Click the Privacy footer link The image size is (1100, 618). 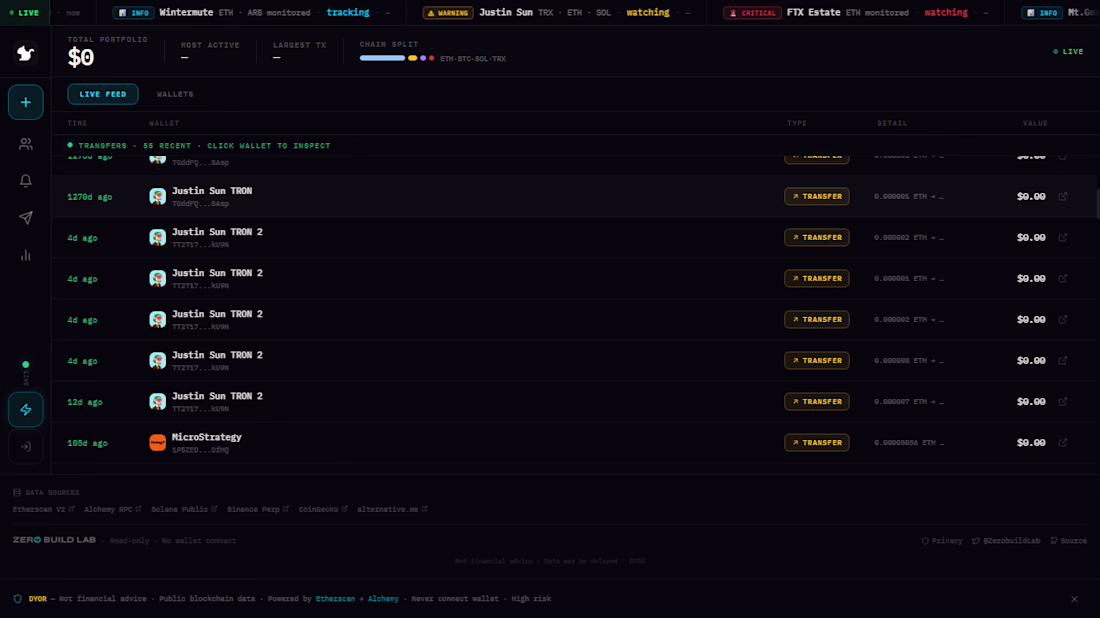tap(941, 541)
